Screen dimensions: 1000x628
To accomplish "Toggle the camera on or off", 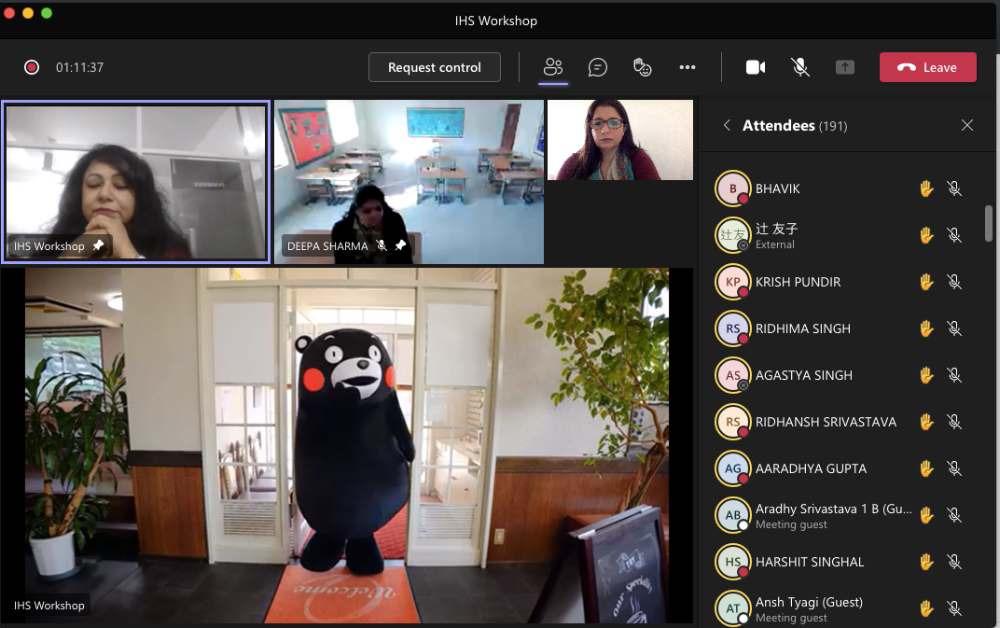I will [x=756, y=67].
